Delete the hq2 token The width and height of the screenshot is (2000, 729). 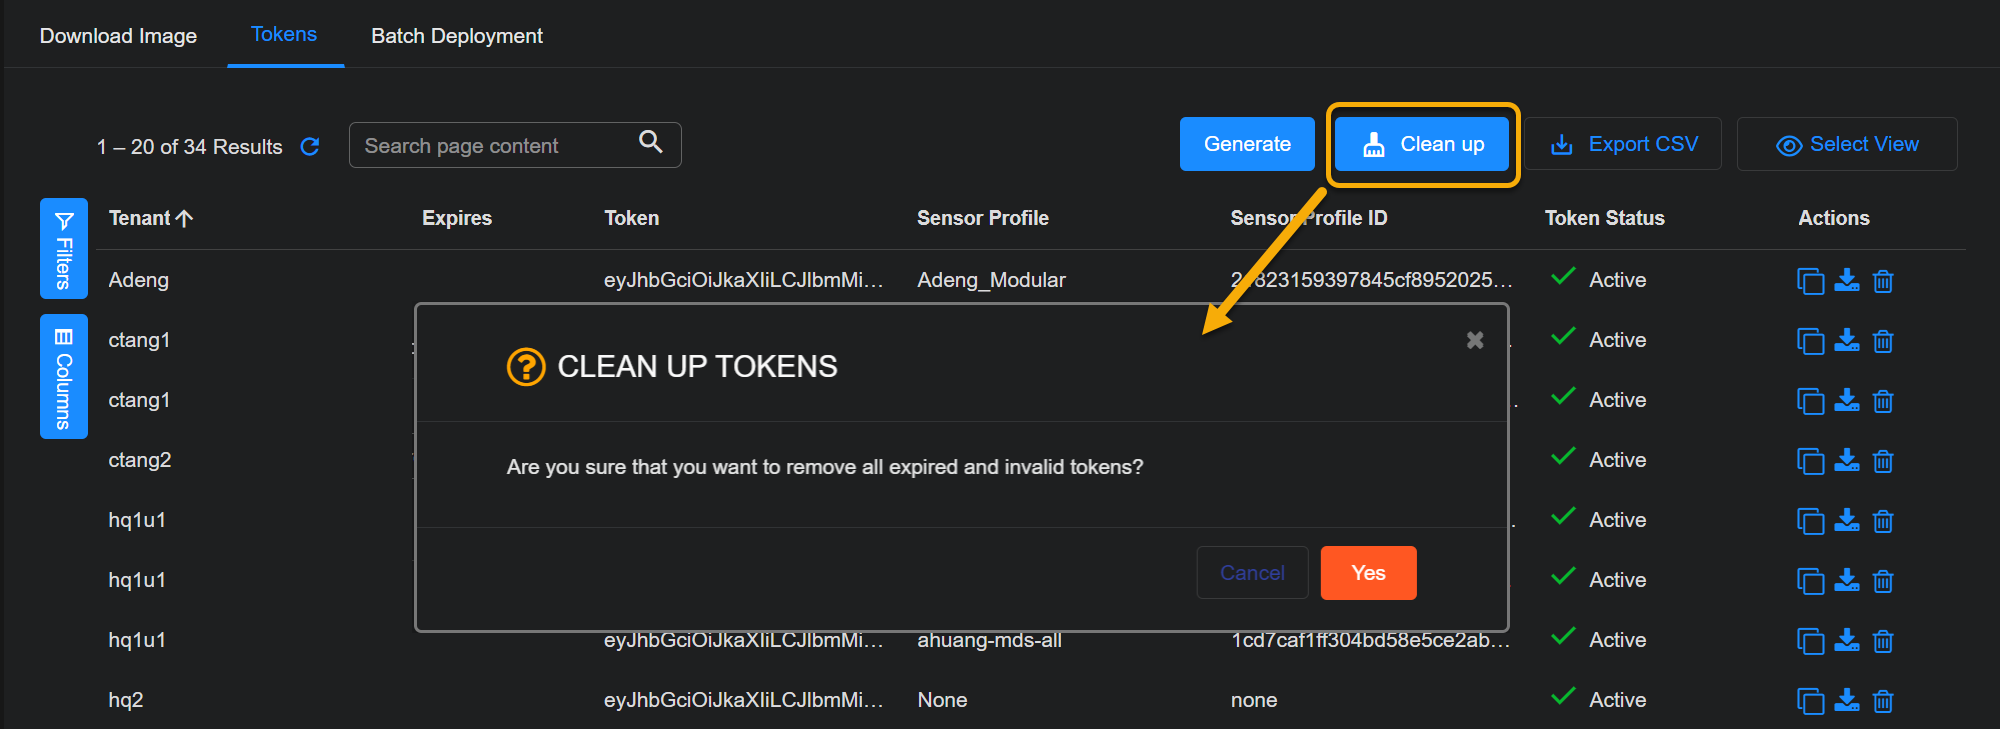pos(1883,701)
